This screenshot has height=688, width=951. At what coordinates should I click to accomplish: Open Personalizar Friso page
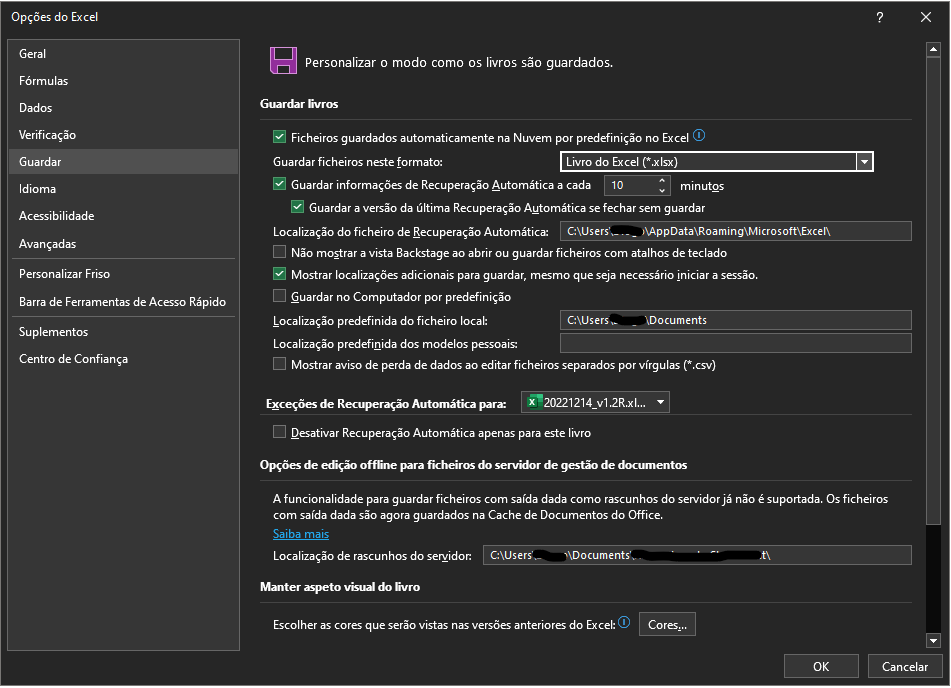tap(124, 274)
